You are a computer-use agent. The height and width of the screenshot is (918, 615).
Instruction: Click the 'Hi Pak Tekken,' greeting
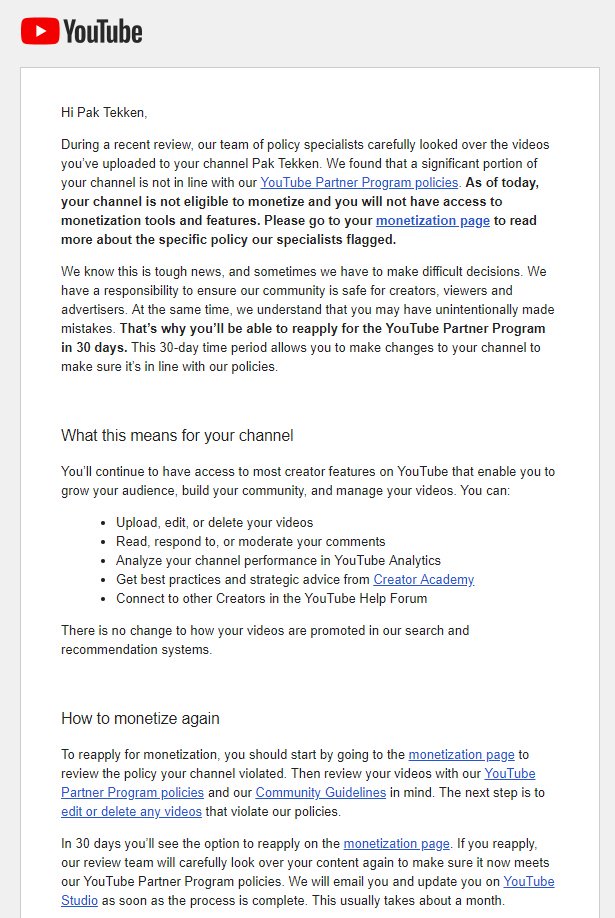(x=104, y=112)
